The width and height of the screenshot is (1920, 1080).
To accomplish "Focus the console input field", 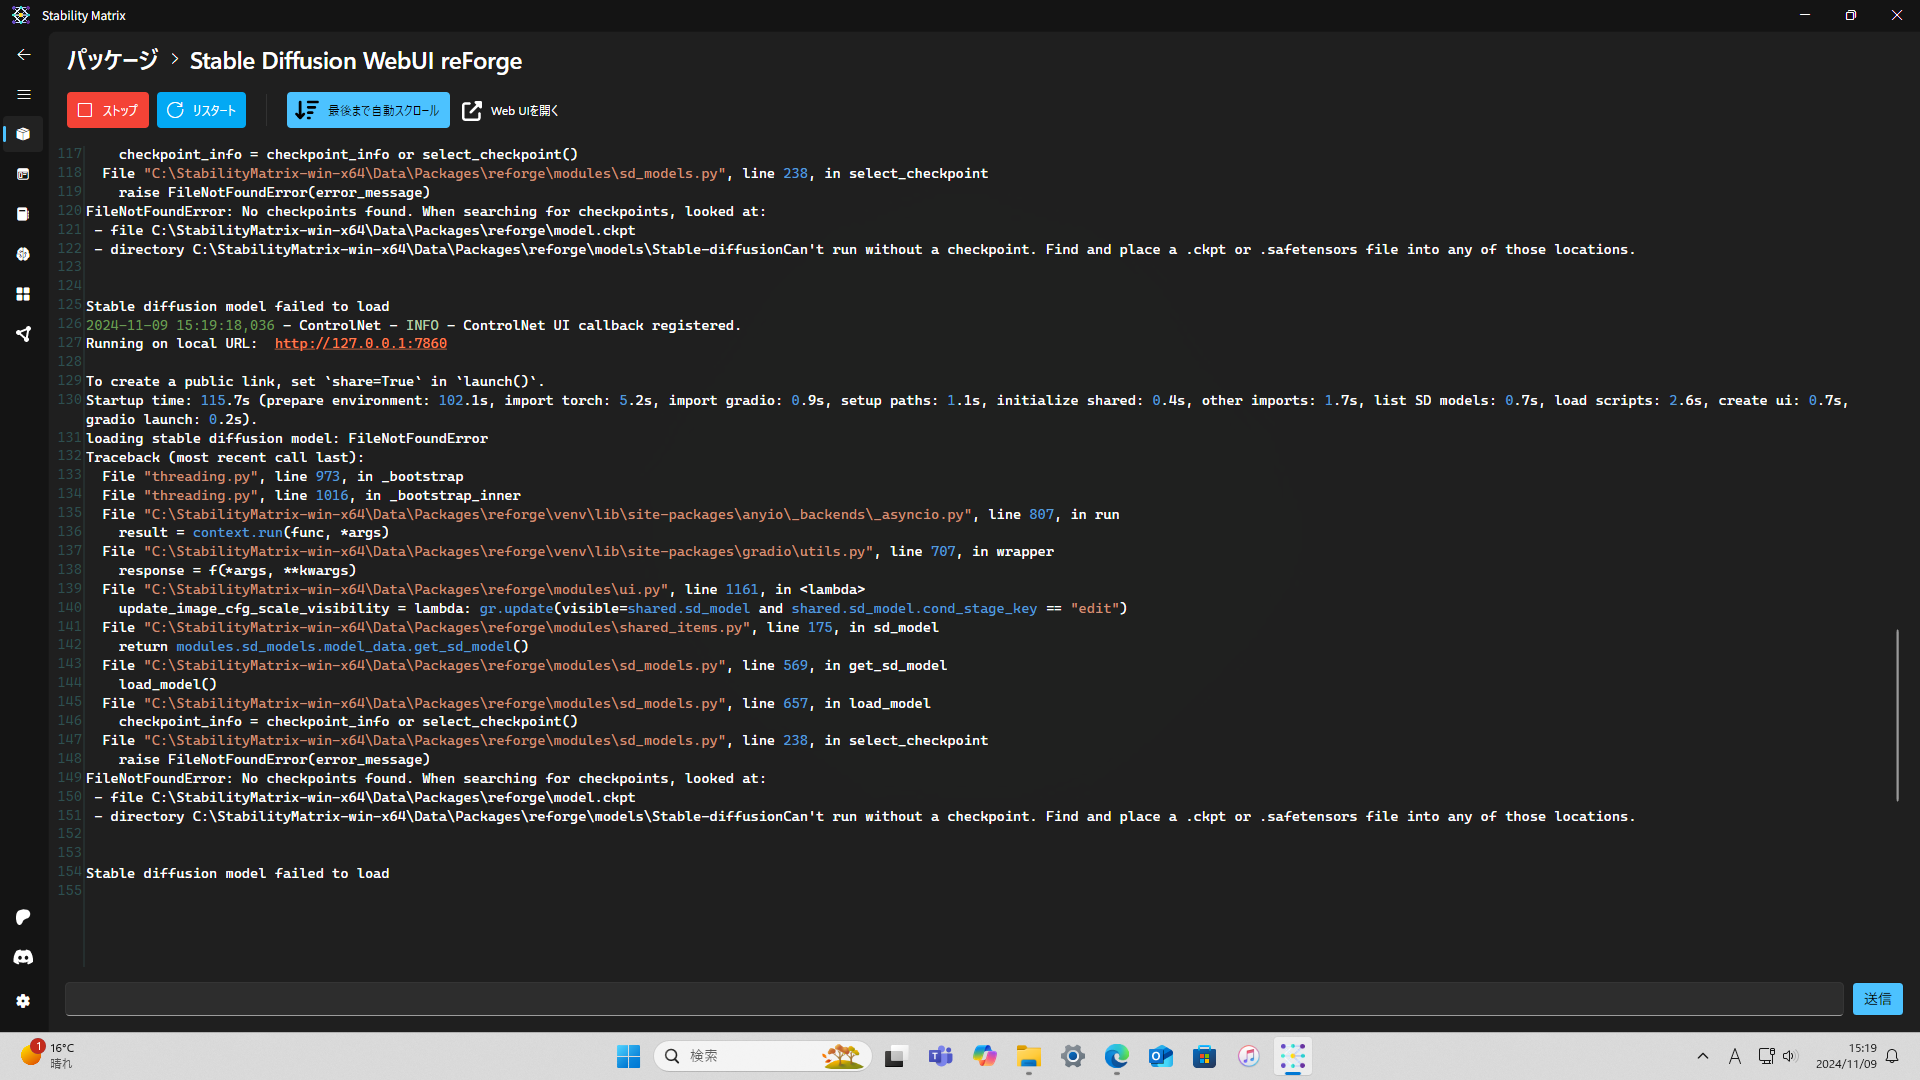I will [x=954, y=999].
